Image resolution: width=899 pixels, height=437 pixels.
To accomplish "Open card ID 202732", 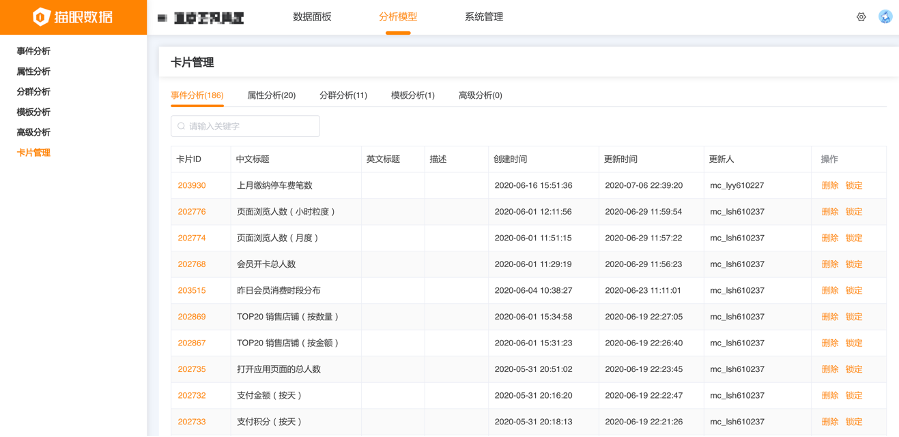I will [x=191, y=396].
